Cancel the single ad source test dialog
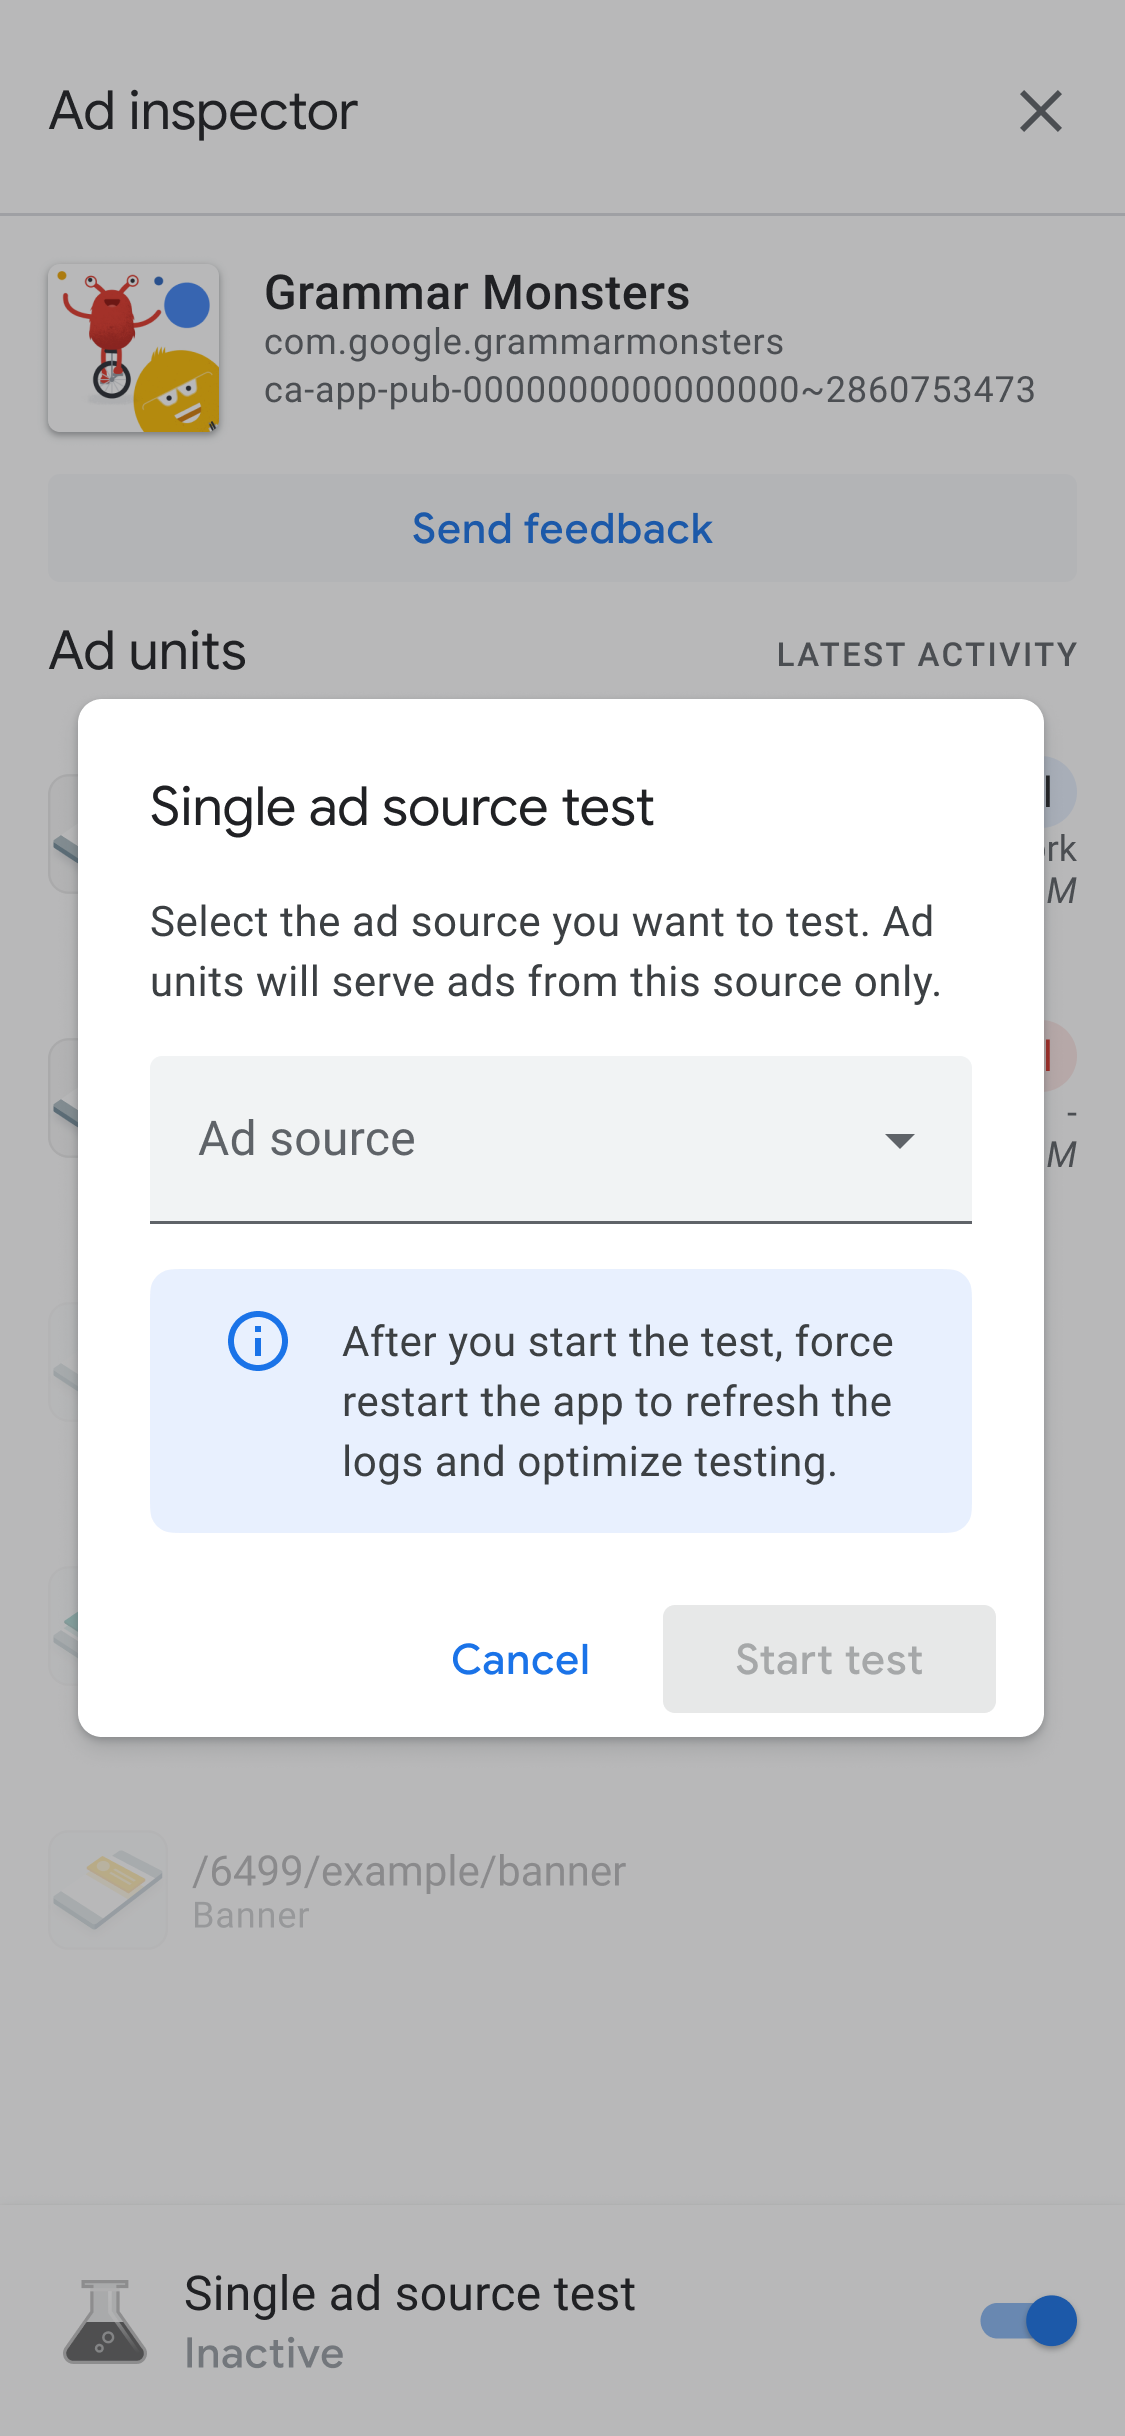 click(520, 1660)
